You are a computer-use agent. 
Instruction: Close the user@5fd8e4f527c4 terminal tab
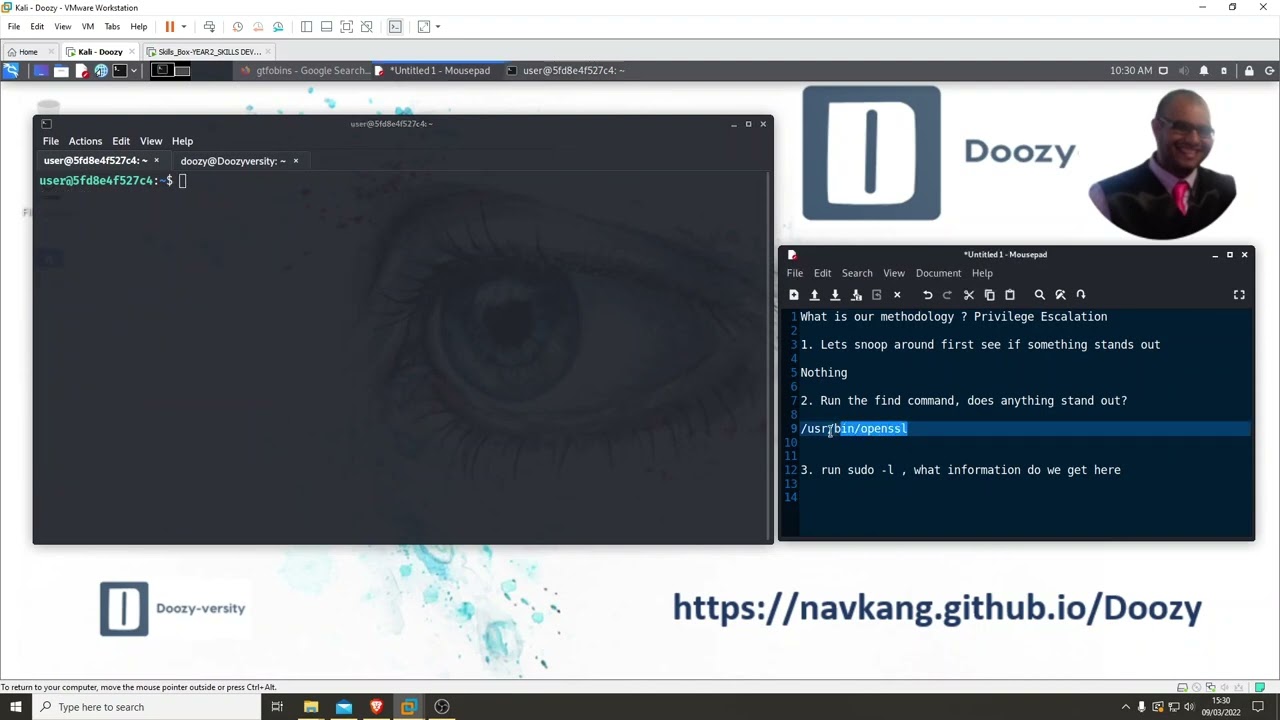click(x=156, y=161)
